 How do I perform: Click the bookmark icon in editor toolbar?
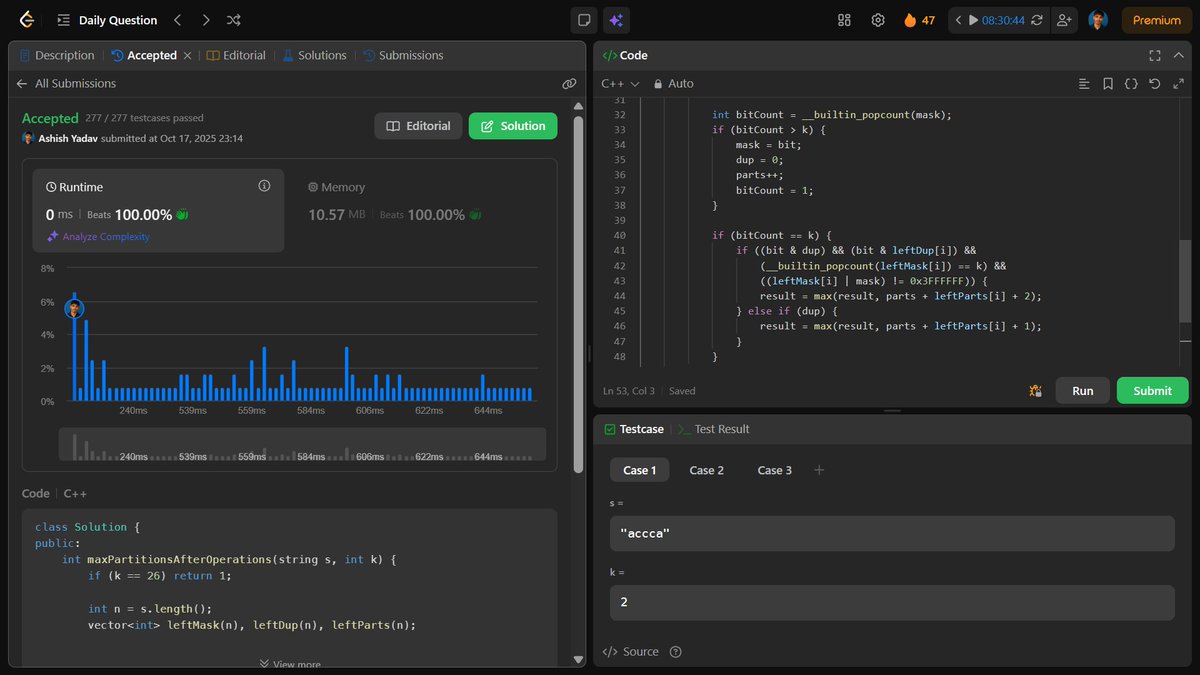coord(1108,84)
